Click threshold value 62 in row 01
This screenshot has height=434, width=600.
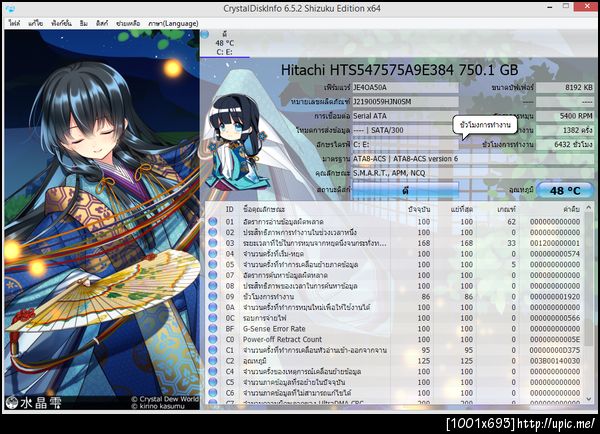point(512,222)
